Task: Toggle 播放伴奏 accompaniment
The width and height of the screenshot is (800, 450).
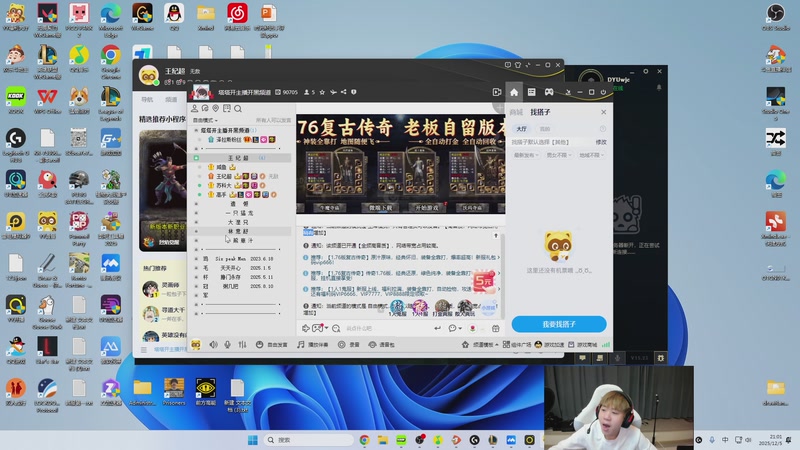Action: click(x=312, y=345)
